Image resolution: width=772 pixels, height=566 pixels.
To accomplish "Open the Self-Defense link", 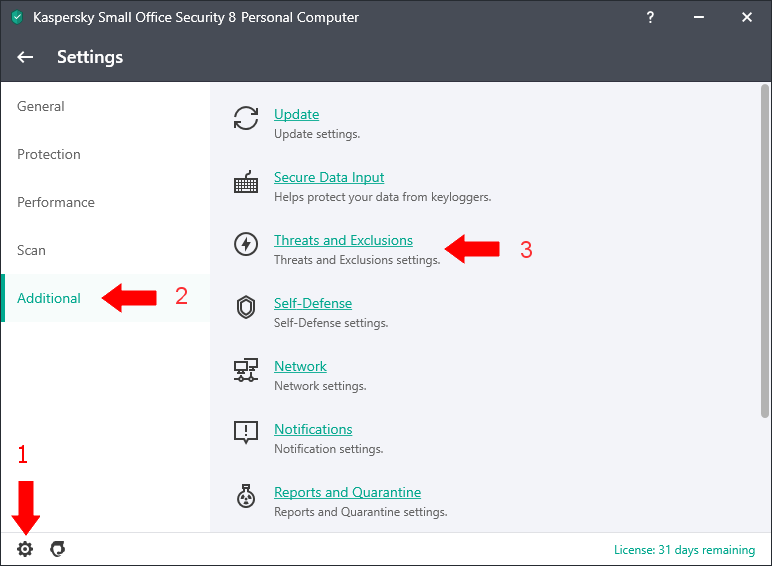I will tap(313, 303).
